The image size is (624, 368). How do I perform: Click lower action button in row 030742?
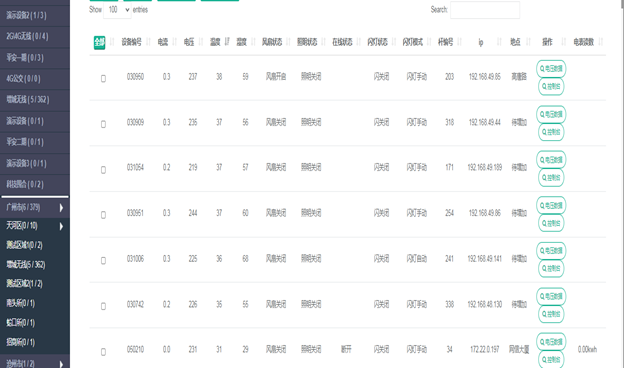pos(551,314)
